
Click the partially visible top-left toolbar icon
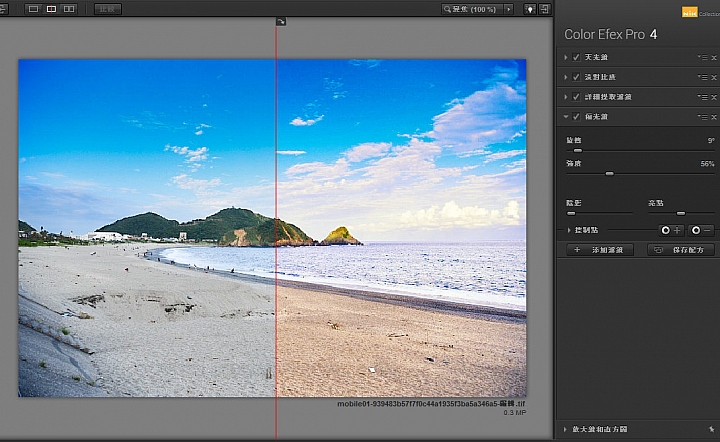pos(3,9)
